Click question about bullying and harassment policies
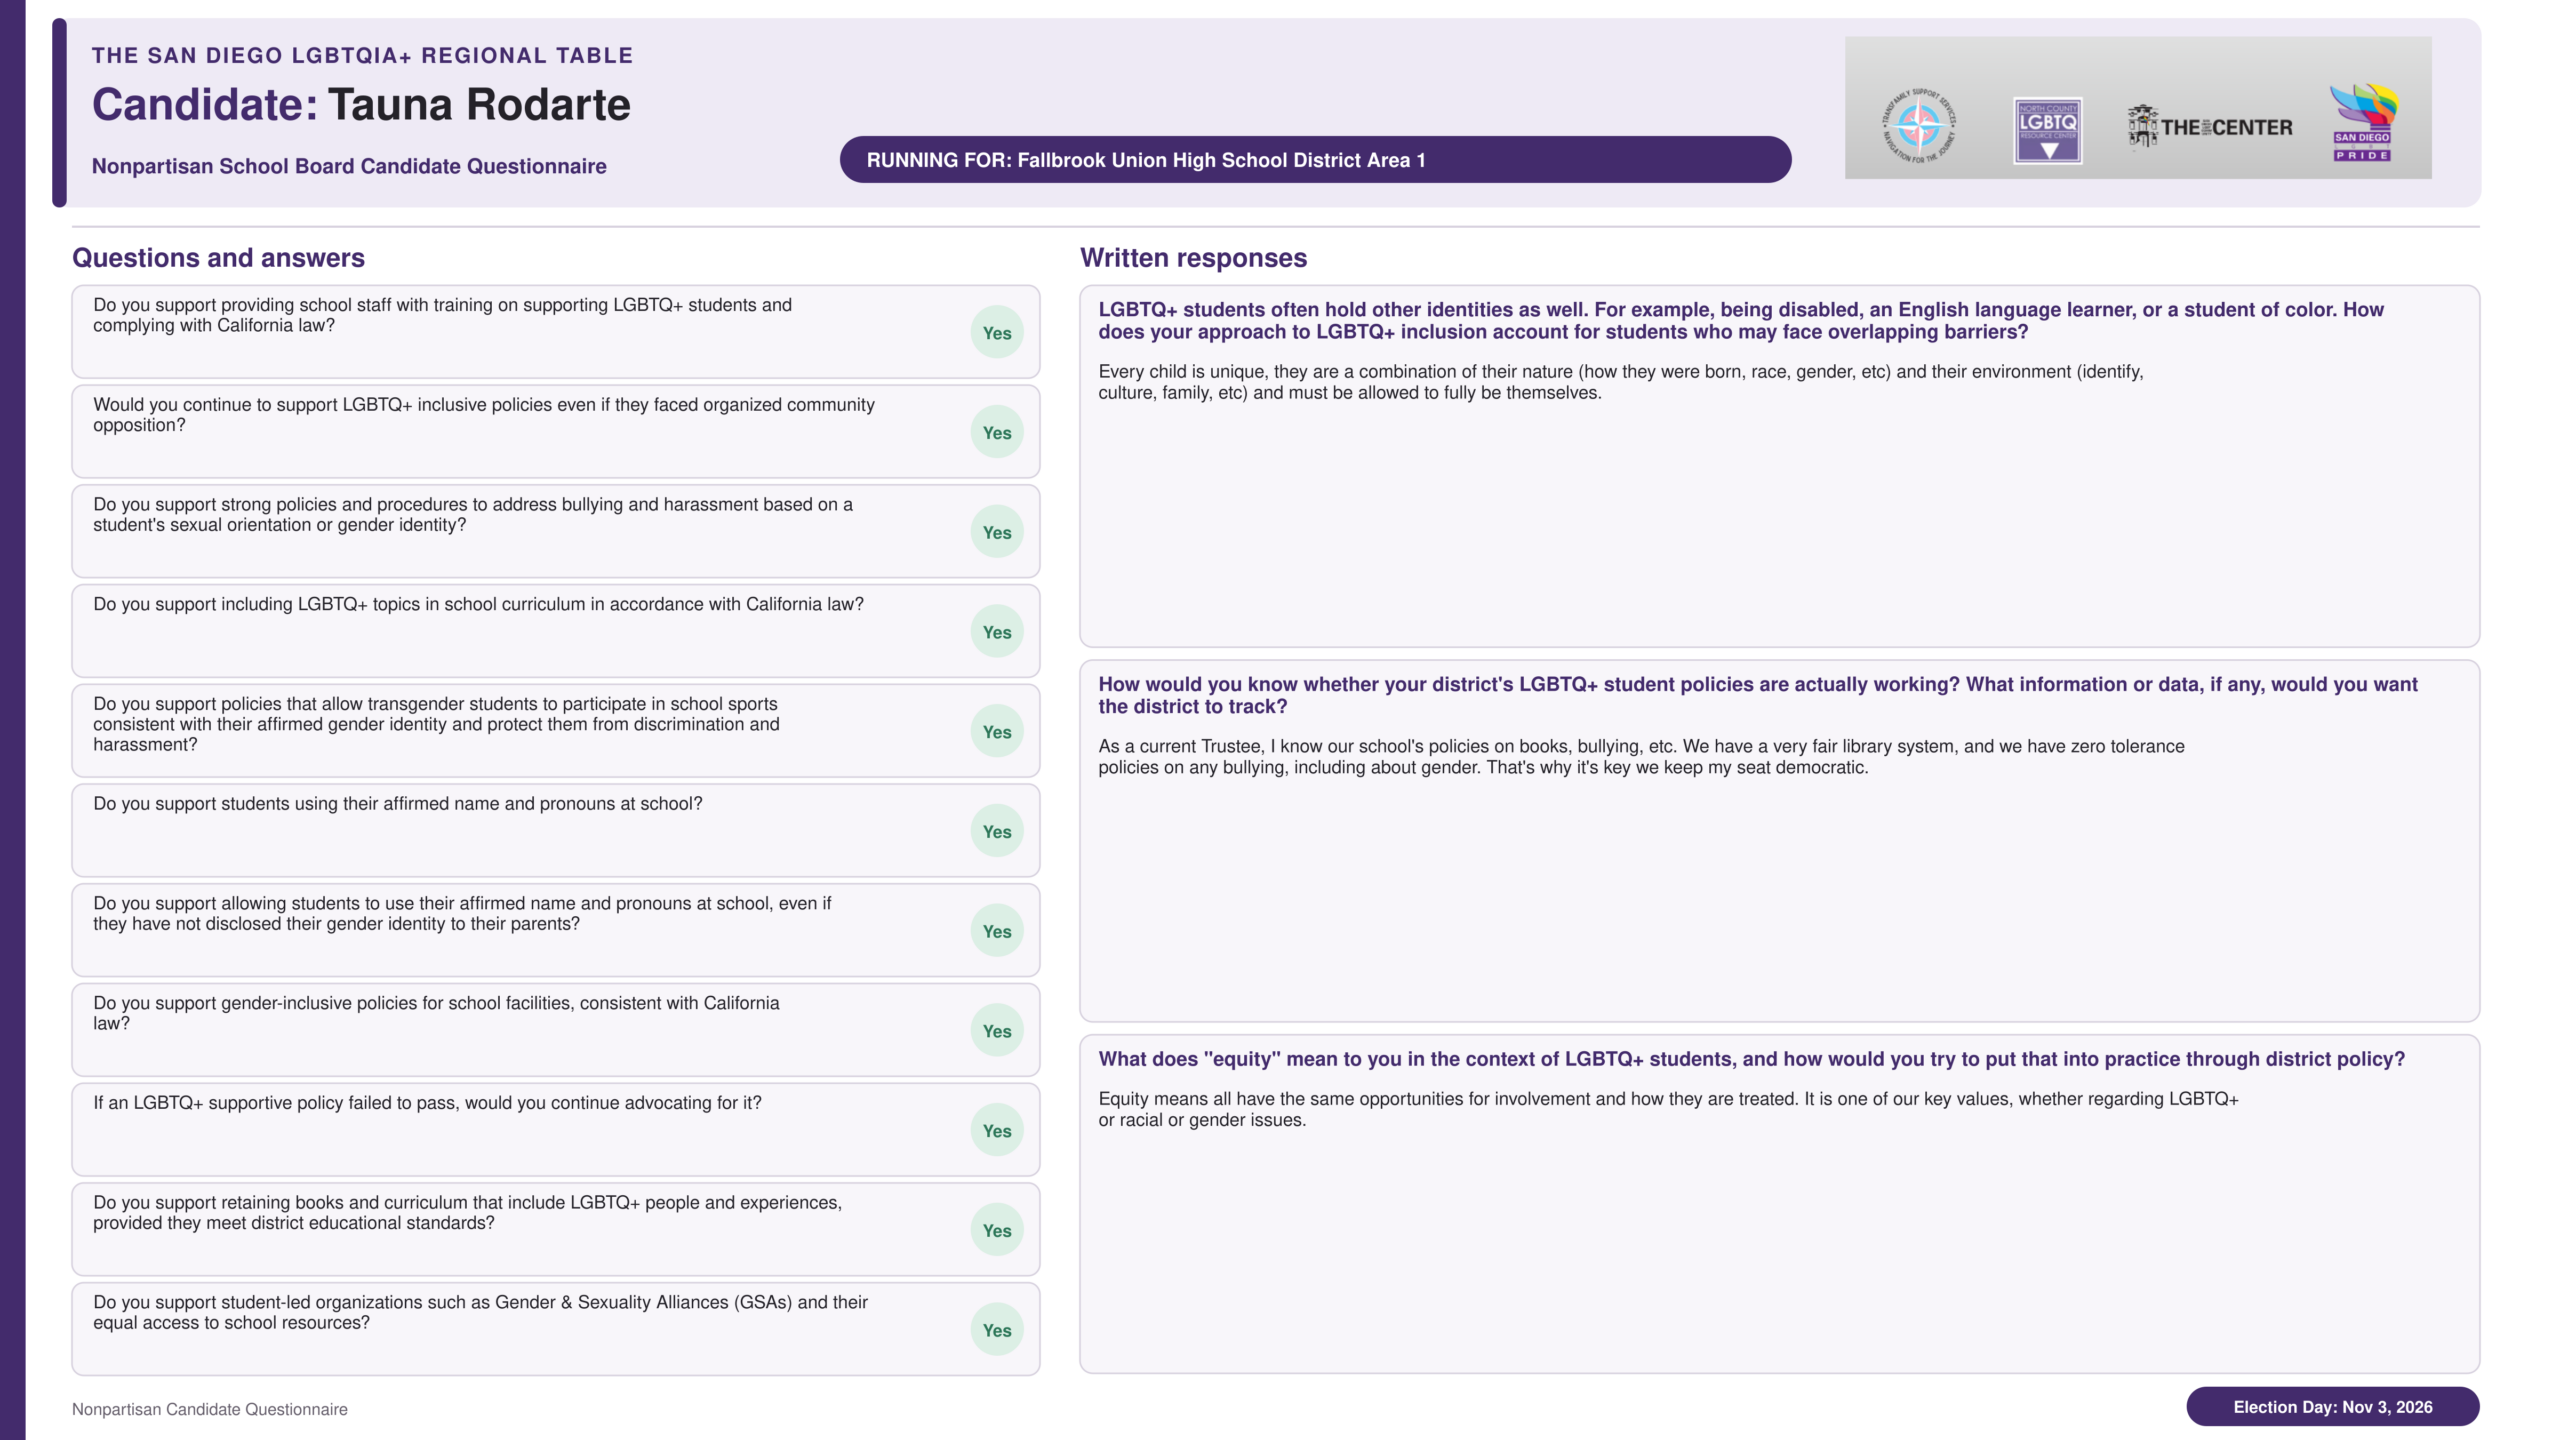2560x1440 pixels. click(x=473, y=515)
